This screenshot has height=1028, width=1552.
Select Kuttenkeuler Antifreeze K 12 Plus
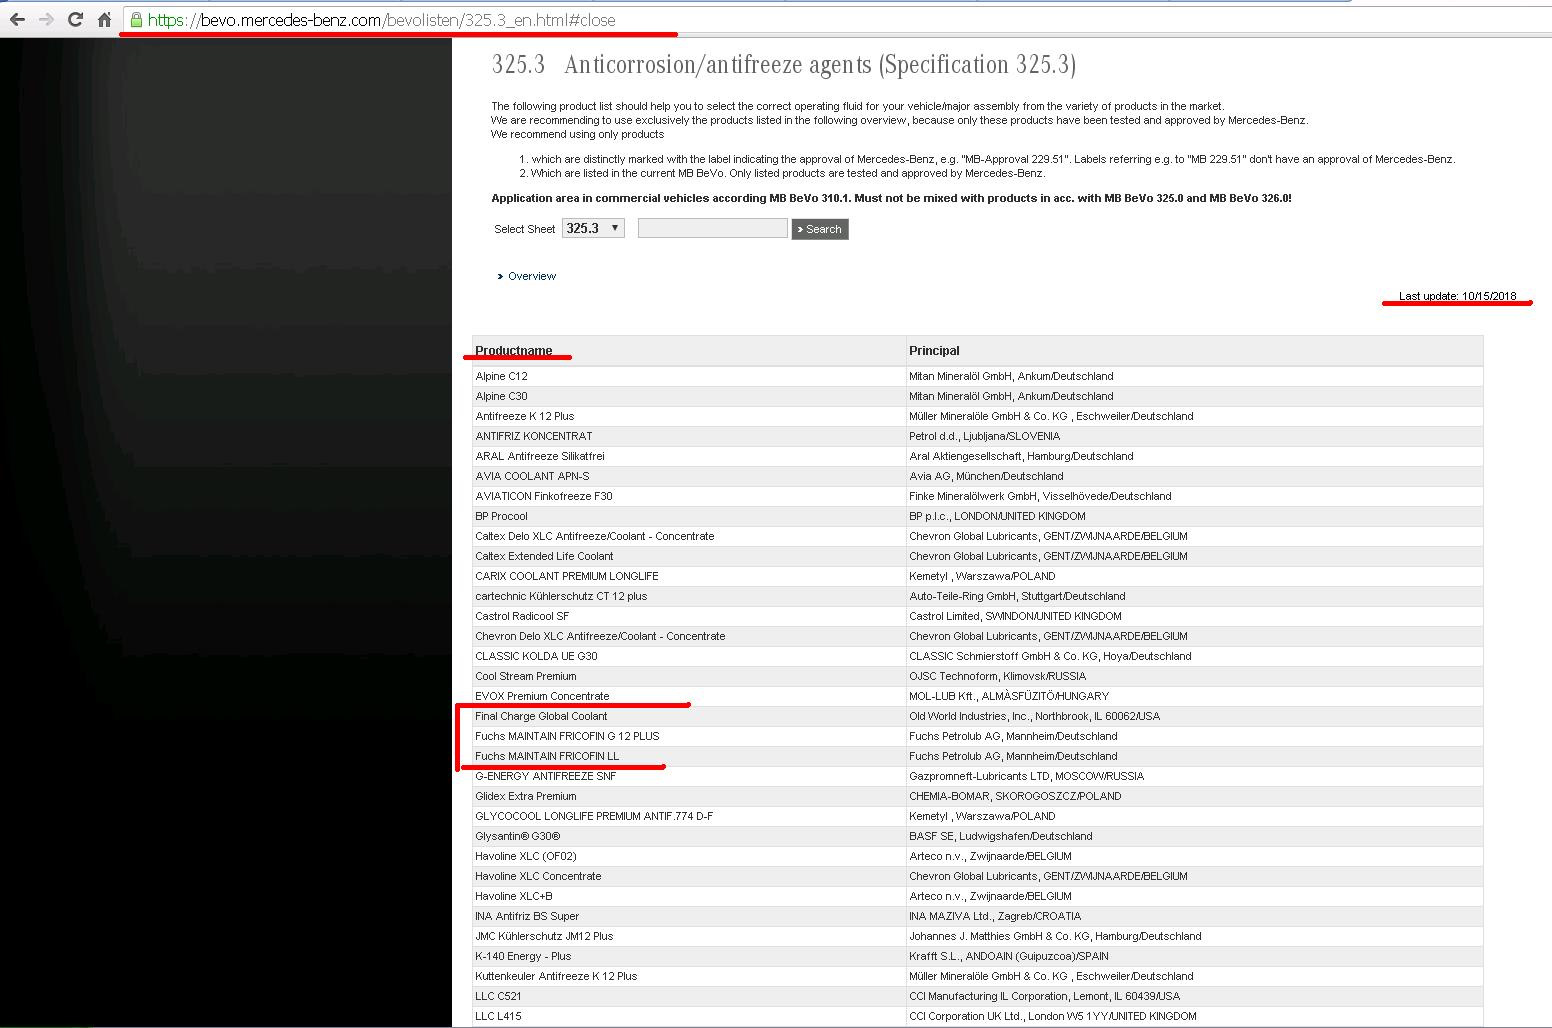(x=556, y=976)
